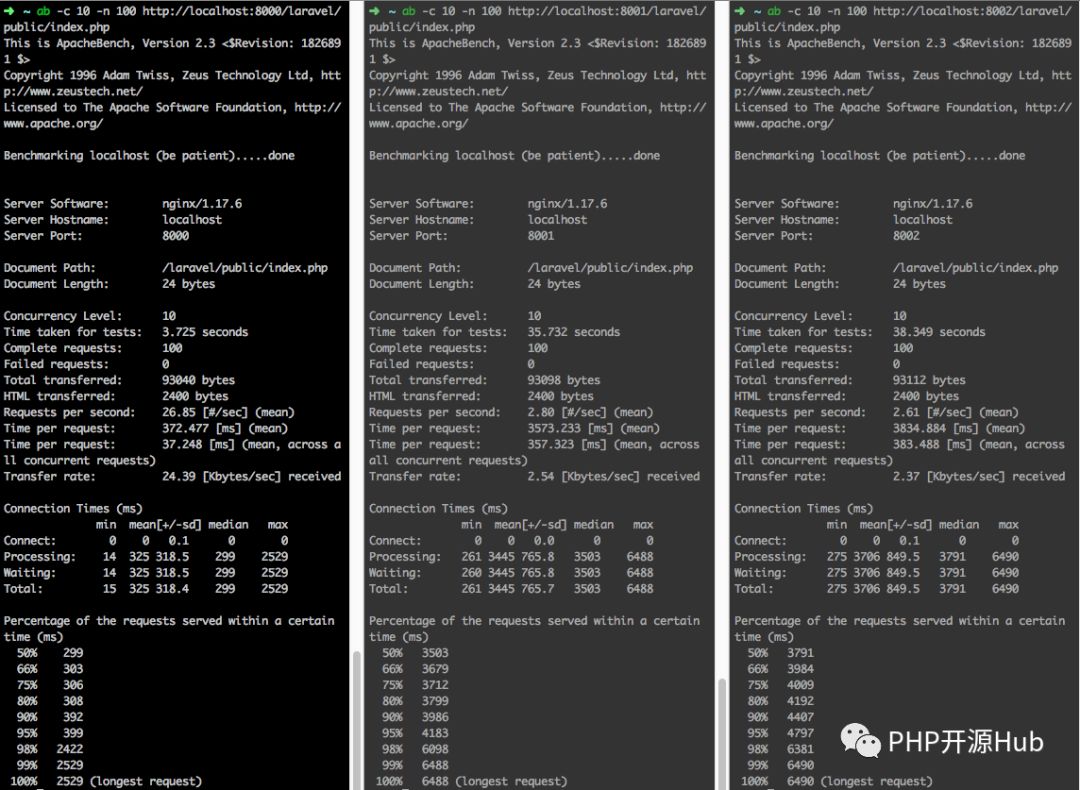
Task: Select the Server Port value "8002"
Action: point(906,236)
